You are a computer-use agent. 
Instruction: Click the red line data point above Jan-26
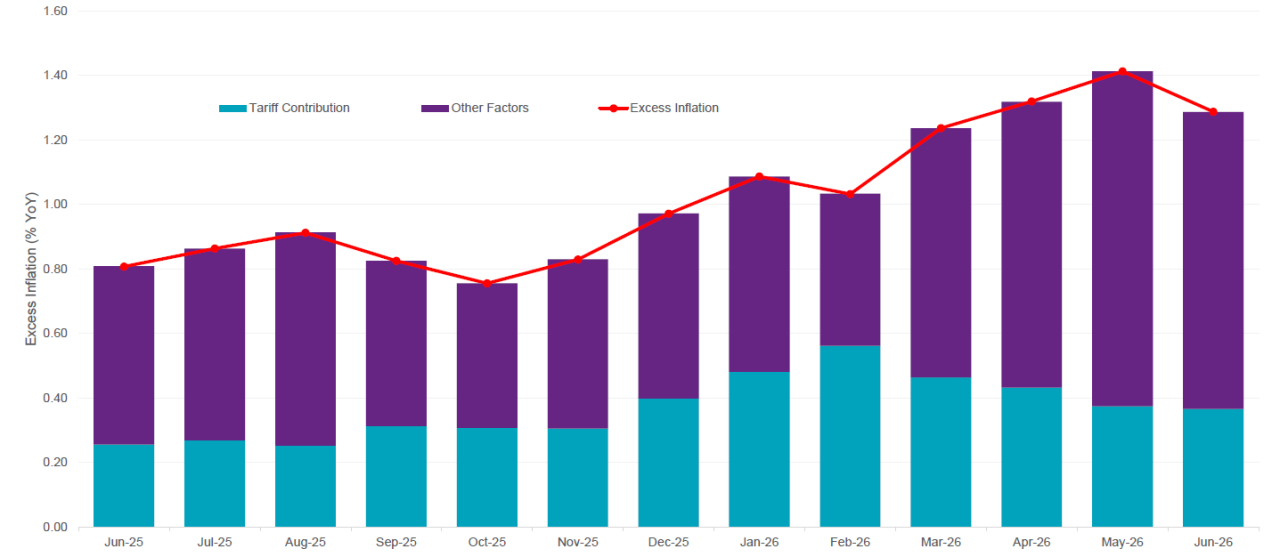click(x=759, y=176)
